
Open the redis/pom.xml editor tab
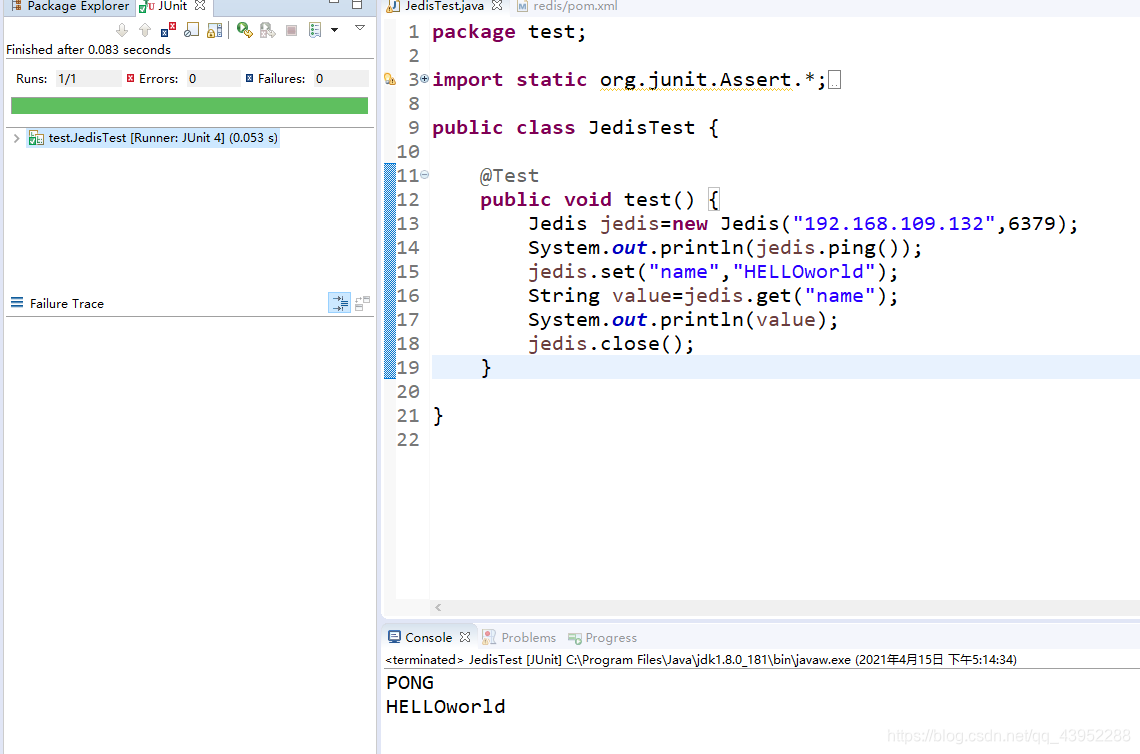click(567, 7)
